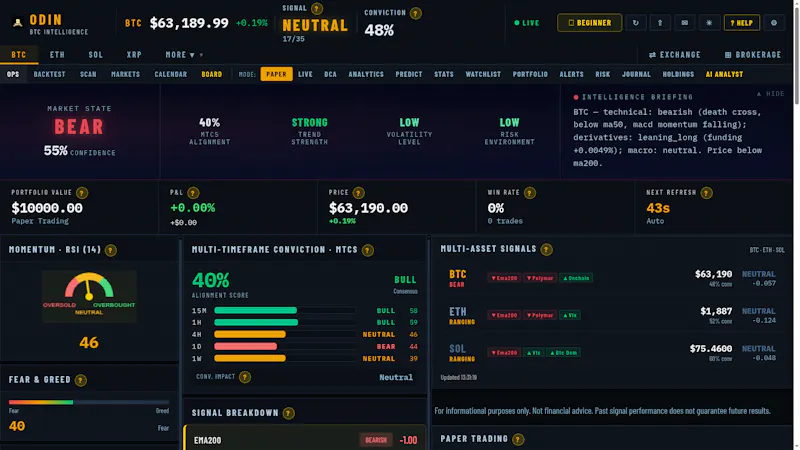Open the mail envelope icon

[x=684, y=22]
